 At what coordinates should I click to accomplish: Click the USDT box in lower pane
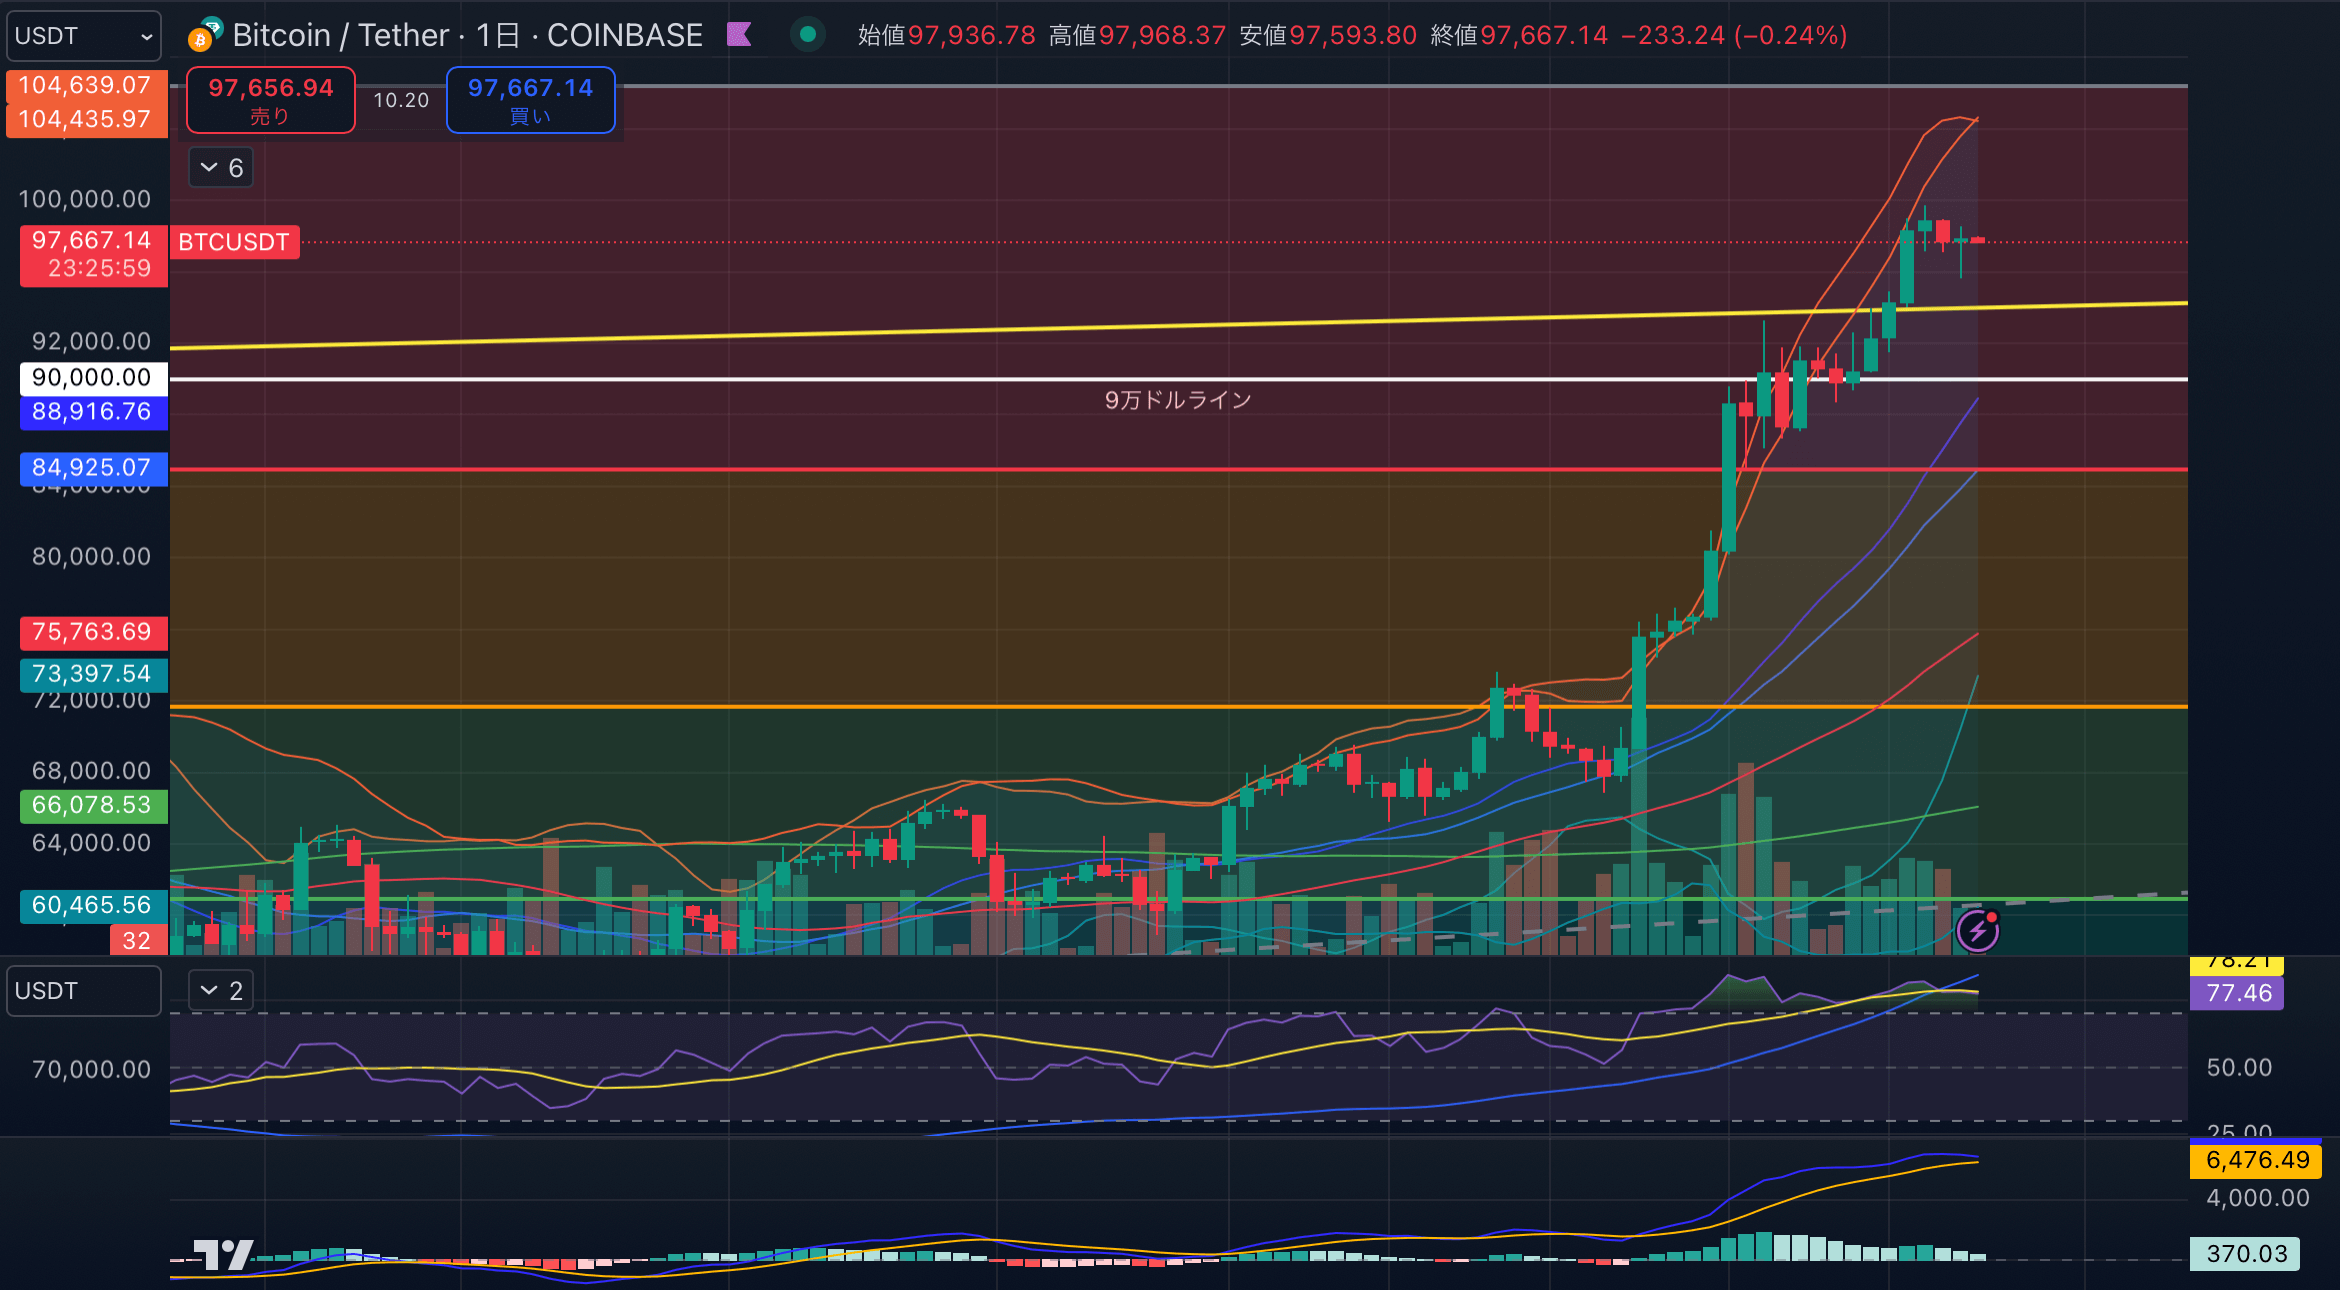coord(84,990)
